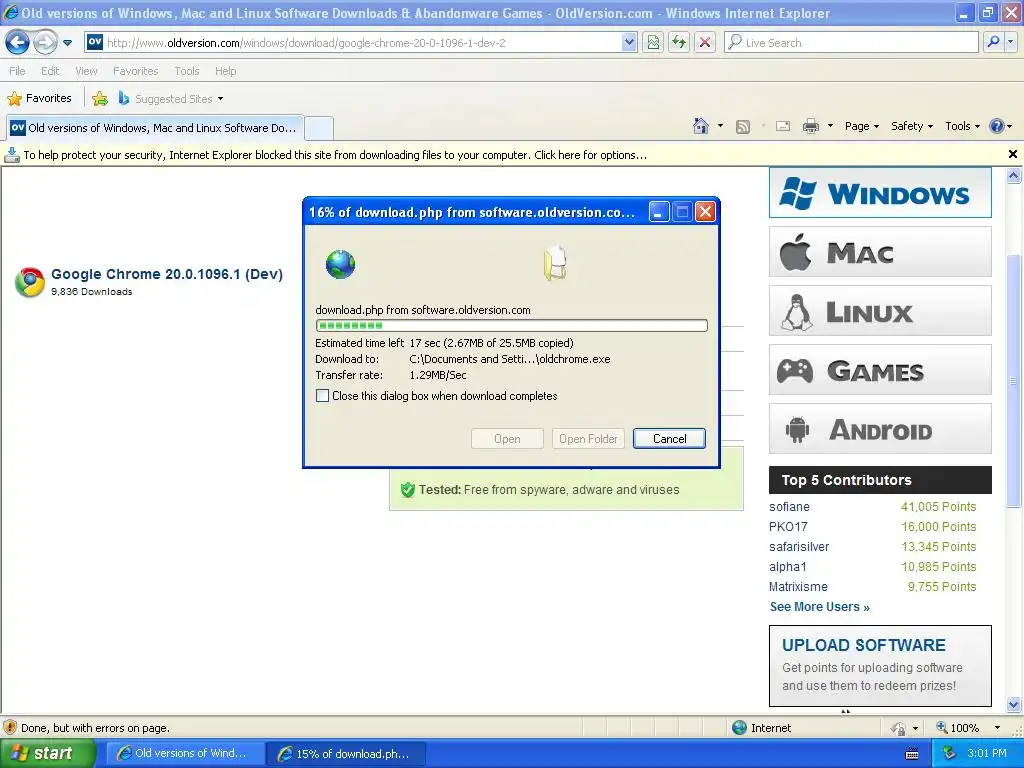This screenshot has width=1024, height=768.
Task: Open contributor PKO17 profile
Action: tap(788, 526)
